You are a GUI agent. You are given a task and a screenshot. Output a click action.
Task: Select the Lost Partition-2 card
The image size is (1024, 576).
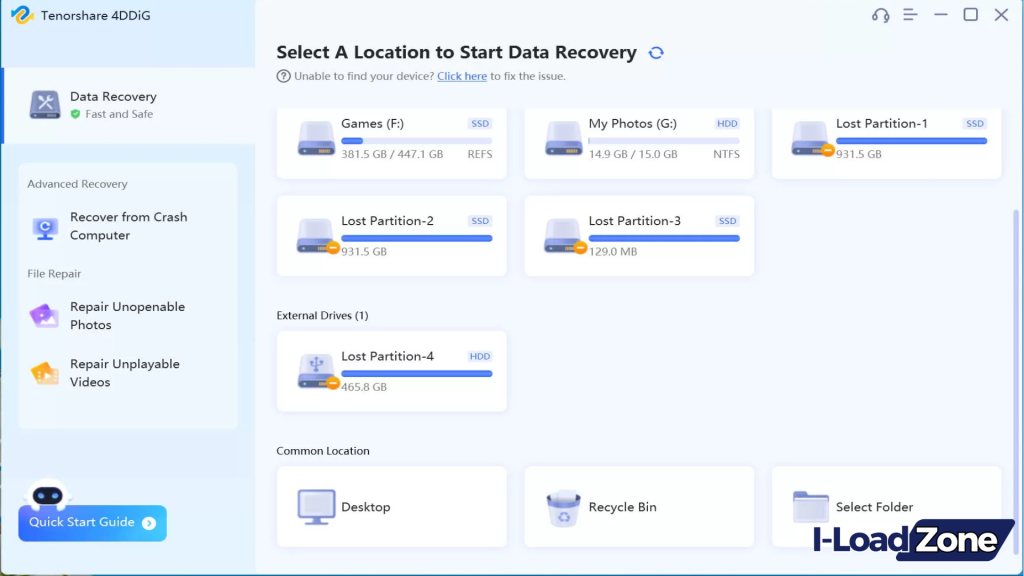pyautogui.click(x=391, y=236)
